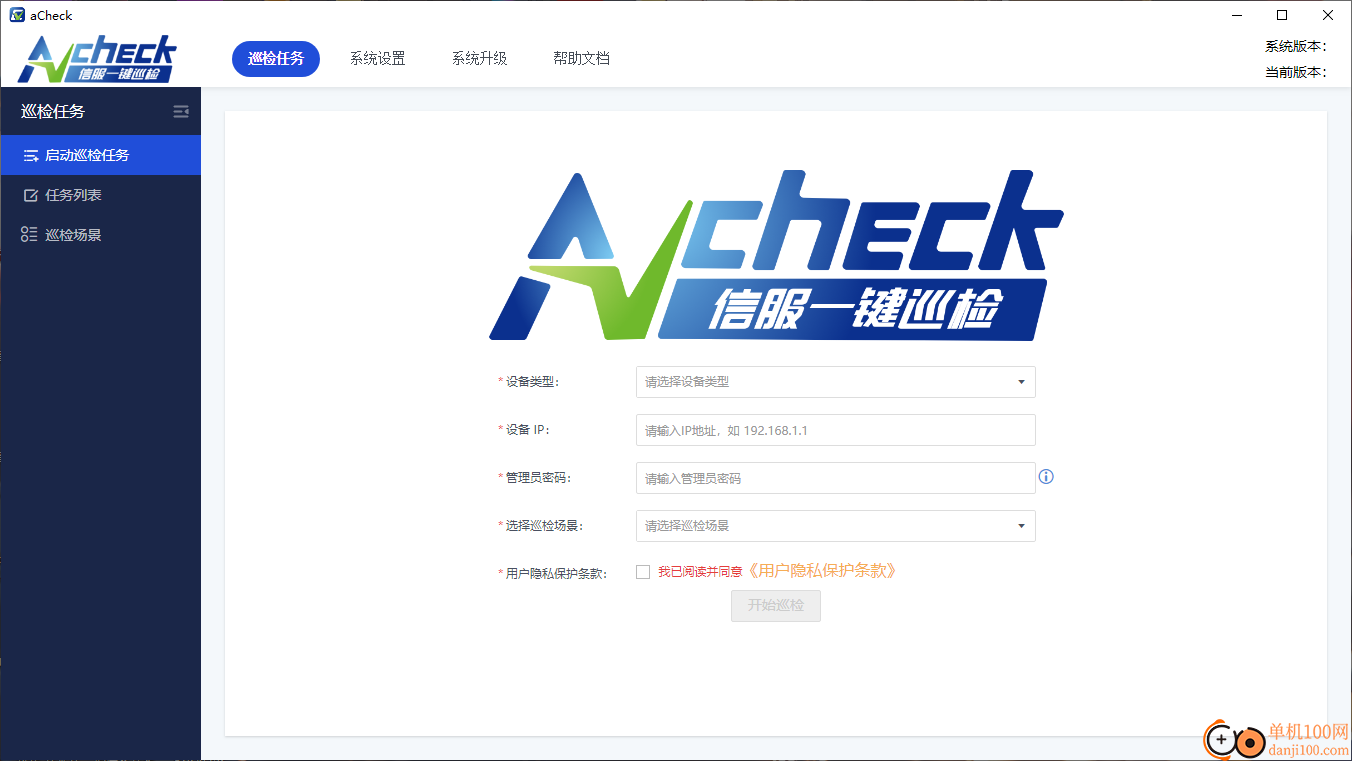The height and width of the screenshot is (761, 1352).
Task: Click the aCheck app icon in the title bar
Action: (17, 15)
